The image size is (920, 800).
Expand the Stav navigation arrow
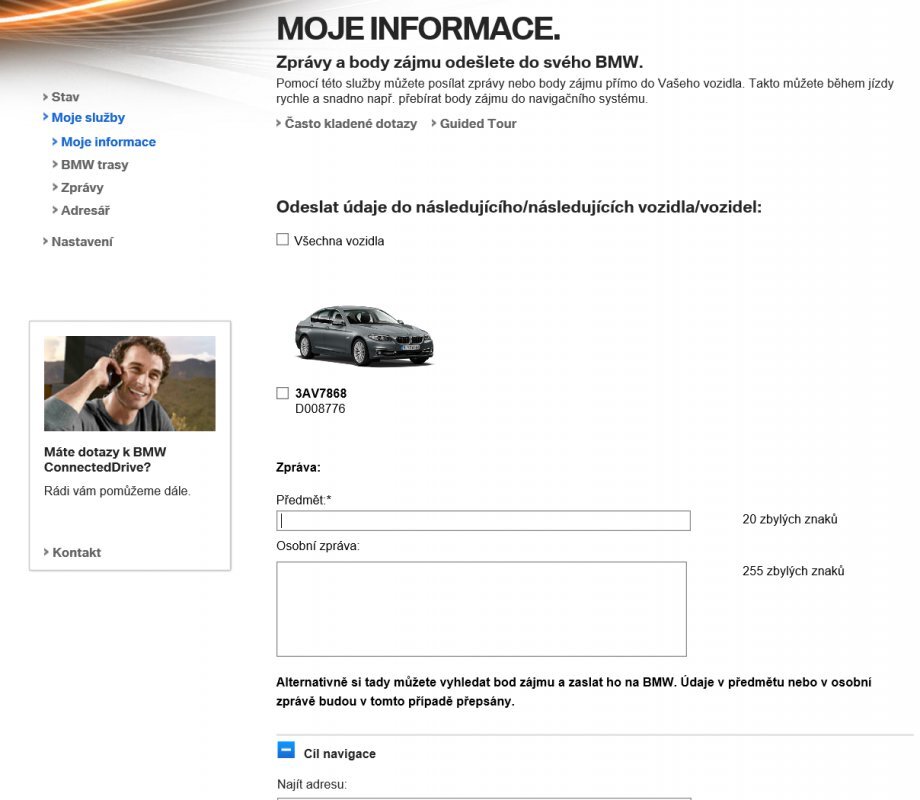pyautogui.click(x=44, y=97)
